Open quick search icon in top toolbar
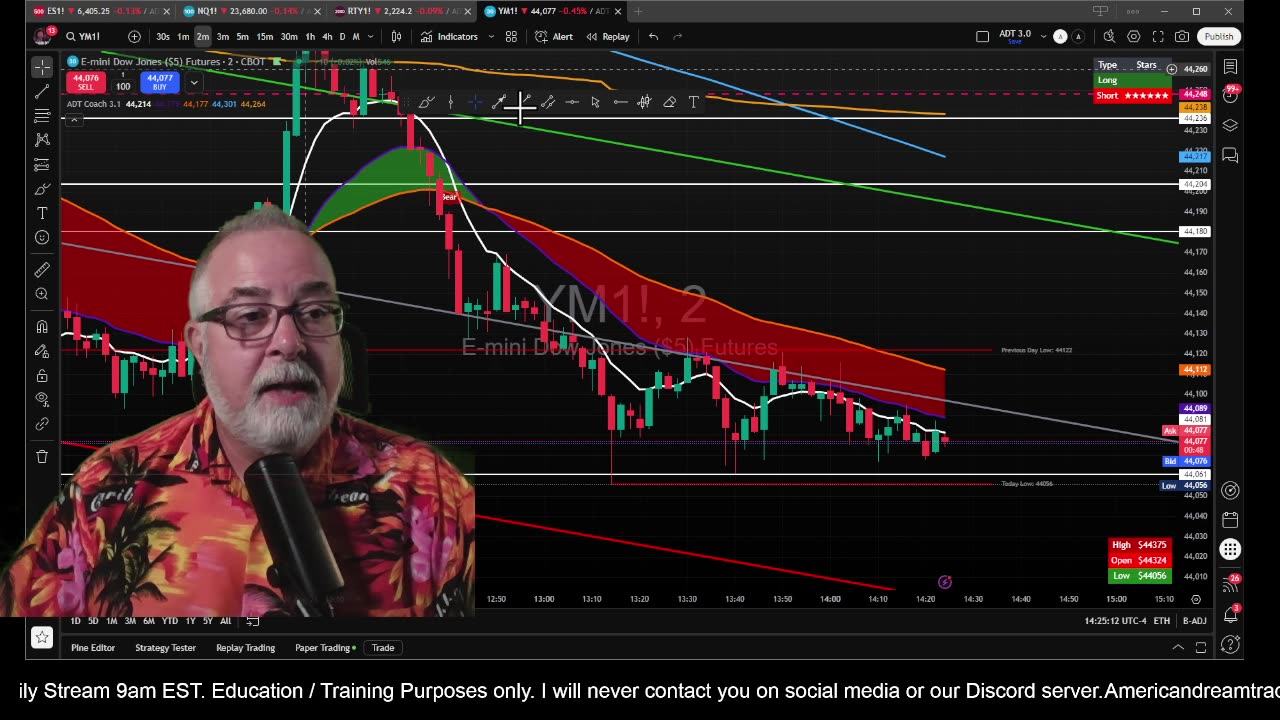This screenshot has height=720, width=1280. (1109, 37)
